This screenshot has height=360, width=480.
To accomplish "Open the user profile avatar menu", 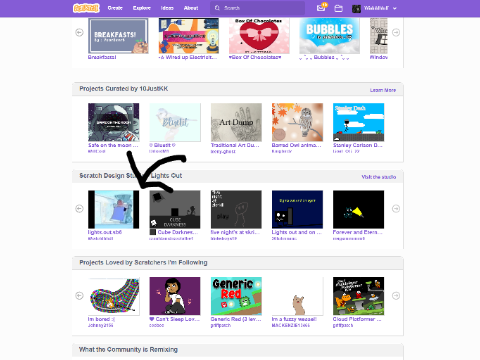I will 356,9.
